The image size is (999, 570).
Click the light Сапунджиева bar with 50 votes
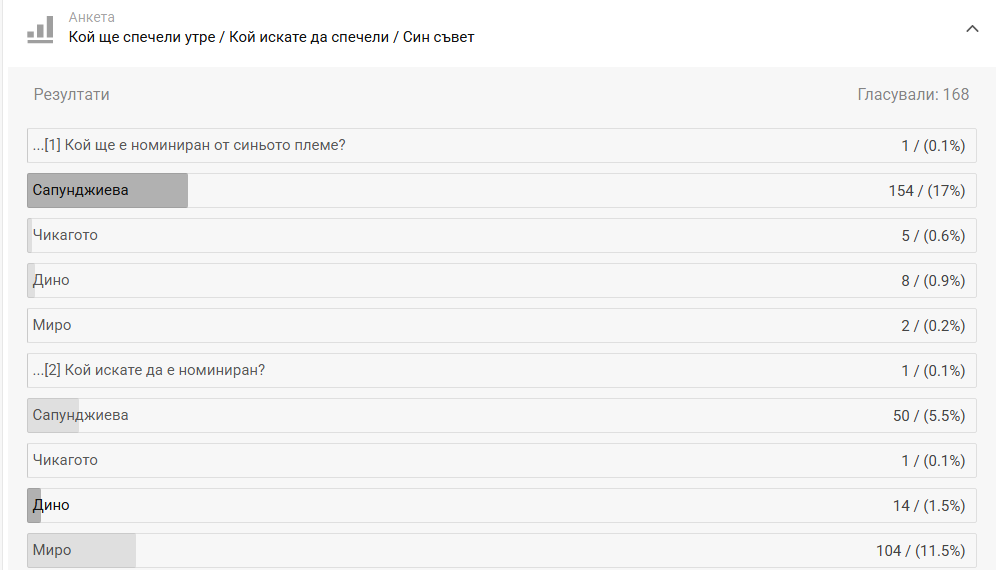[80, 415]
